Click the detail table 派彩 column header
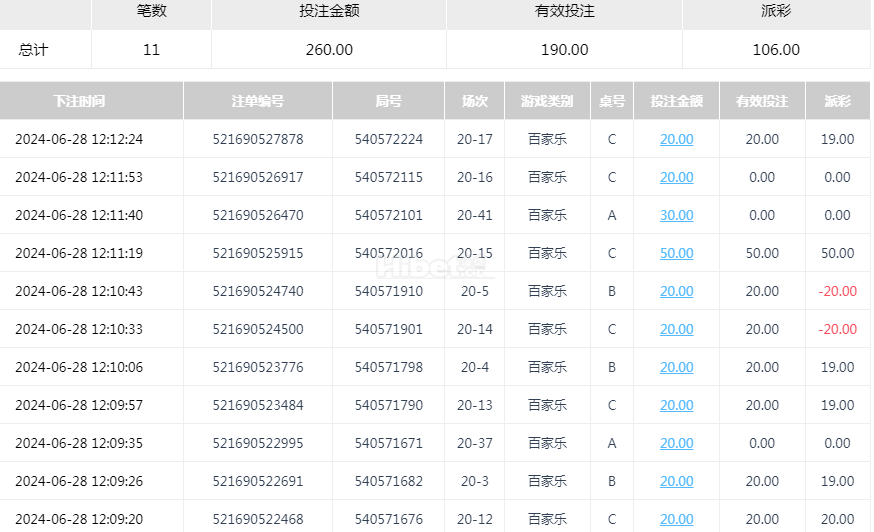874x532 pixels. point(837,101)
